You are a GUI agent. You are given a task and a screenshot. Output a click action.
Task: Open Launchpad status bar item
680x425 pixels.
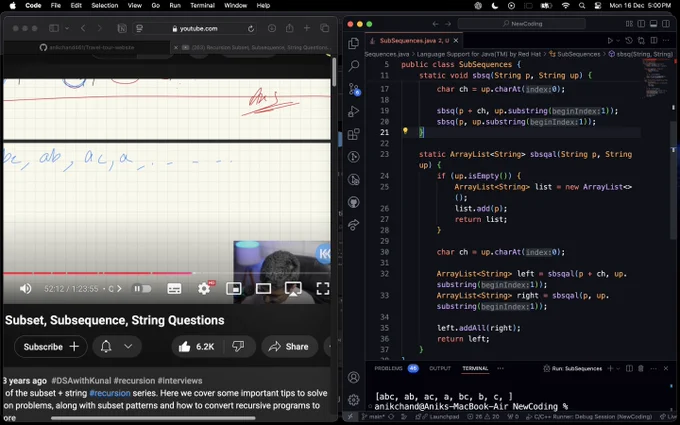437,417
